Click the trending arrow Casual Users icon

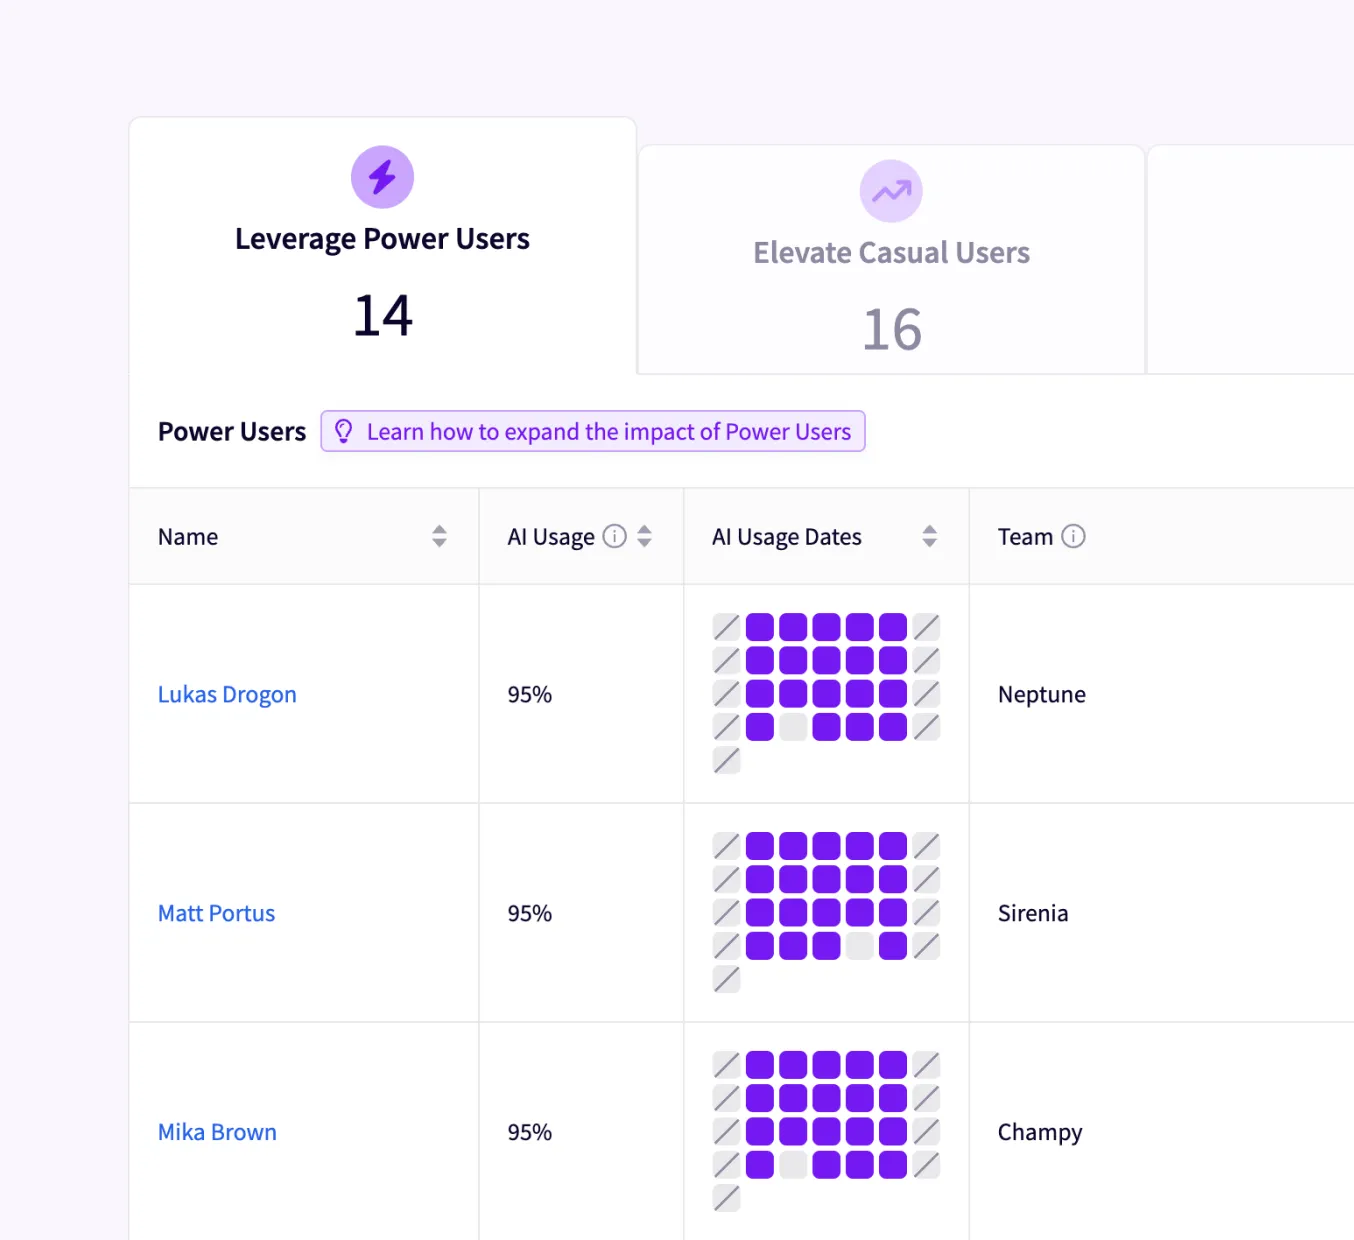891,191
